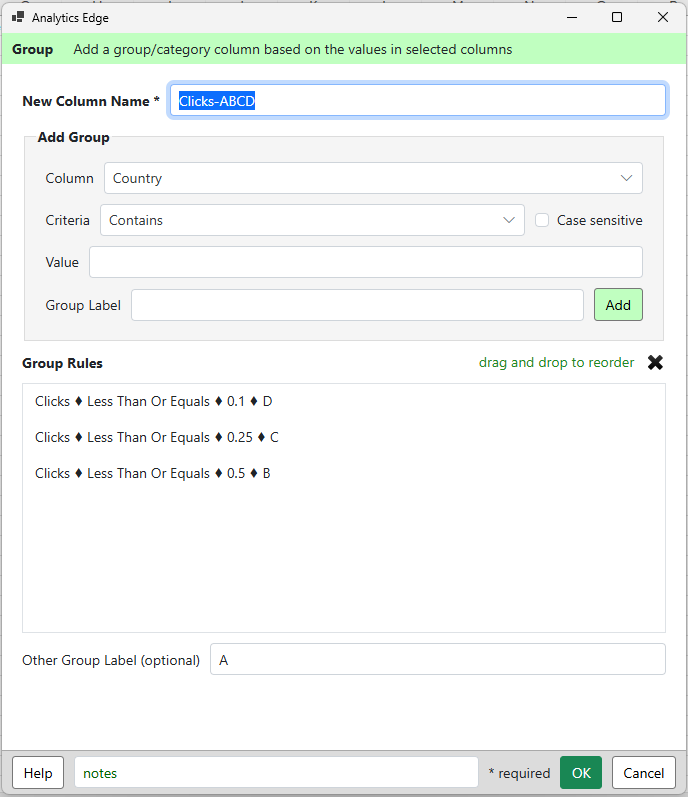The width and height of the screenshot is (688, 797).
Task: Click the Cancel button
Action: click(x=643, y=773)
